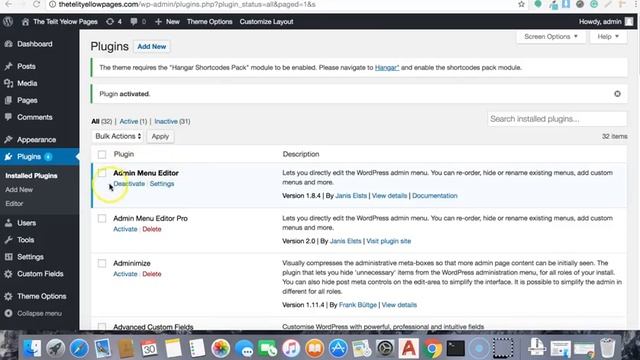Viewport: 640px width, 360px height.
Task: Toggle the select-all plugins checkbox
Action: [x=102, y=154]
